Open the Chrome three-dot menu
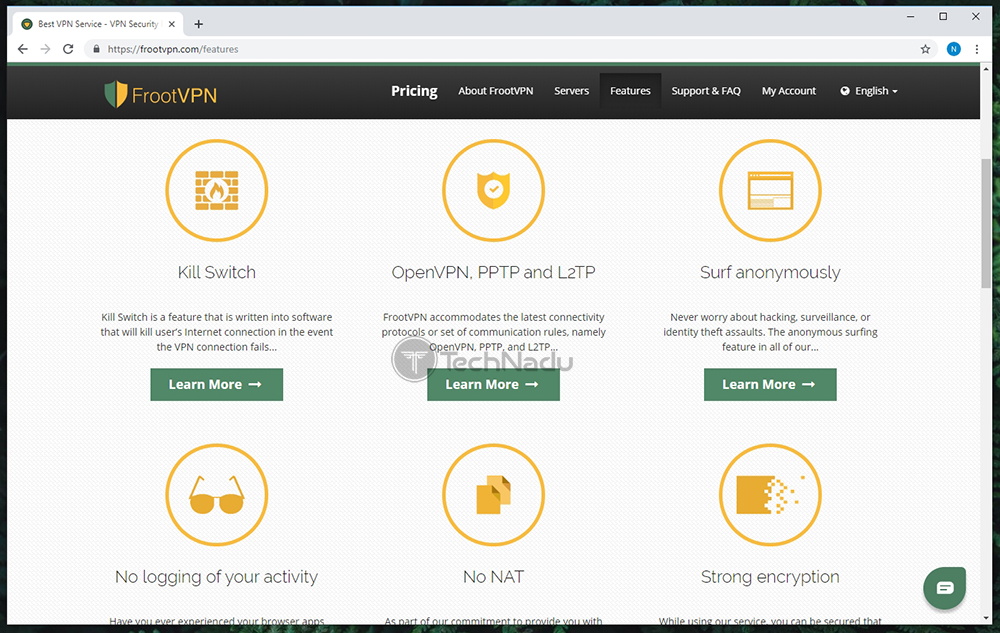Viewport: 1000px width, 633px height. tap(976, 49)
